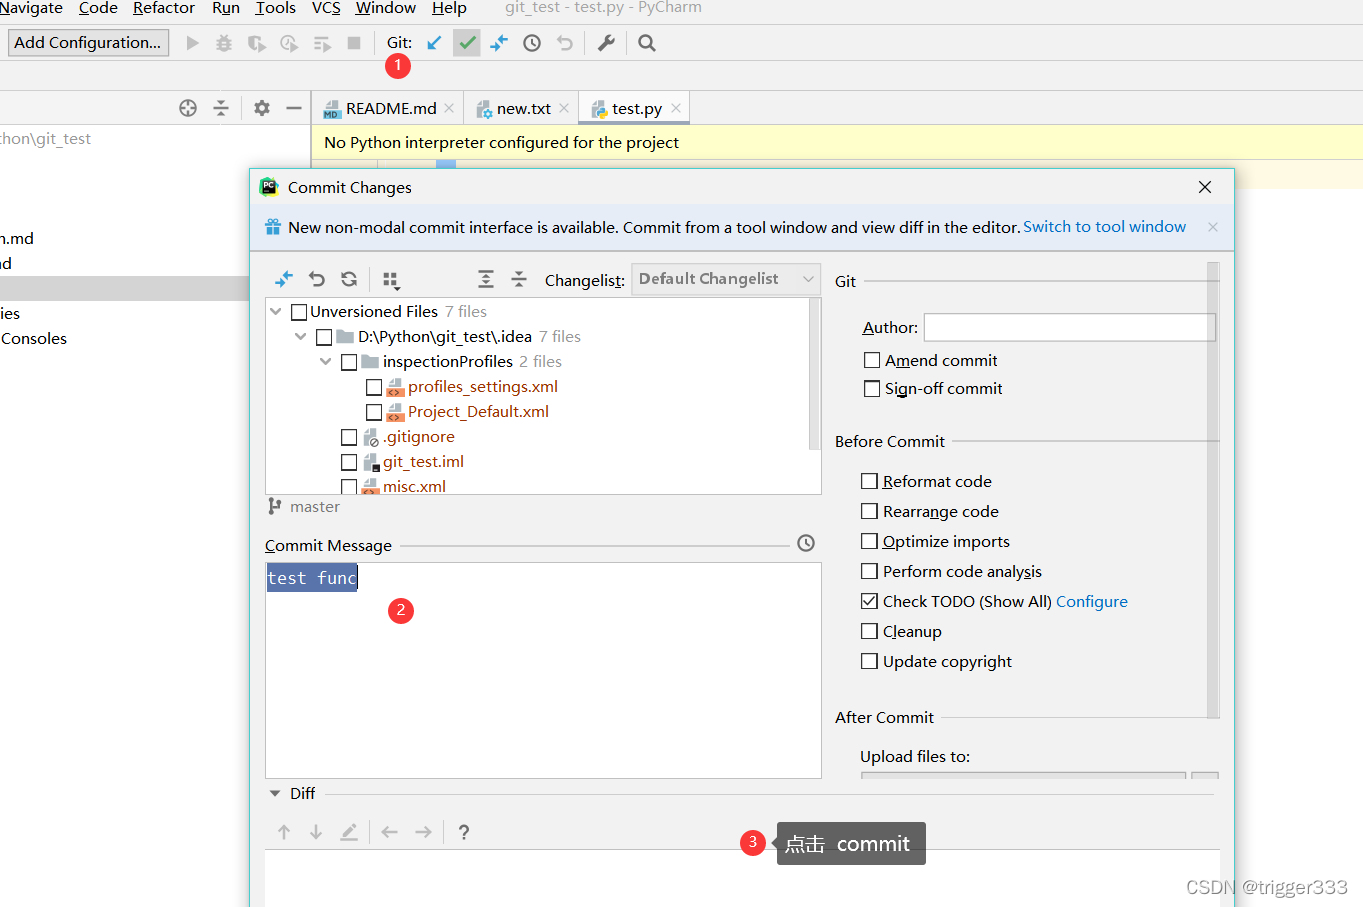1363x907 pixels.
Task: Collapse Unversioned Files tree node
Action: tap(276, 312)
